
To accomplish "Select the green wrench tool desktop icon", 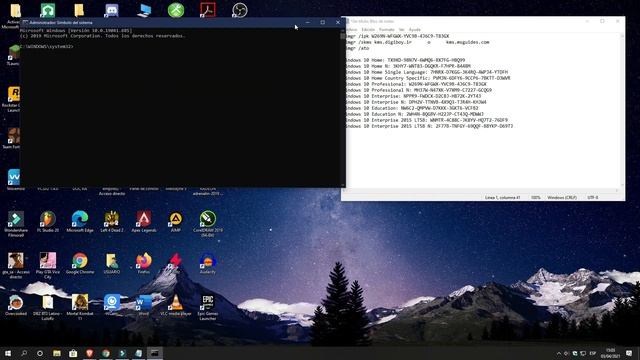I will pos(176,10).
